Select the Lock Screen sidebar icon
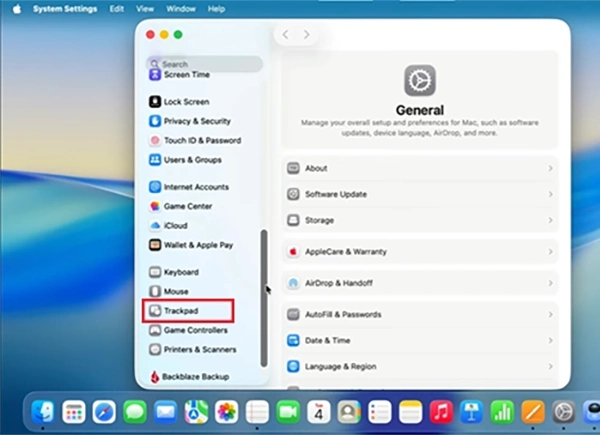The image size is (600, 435). click(x=155, y=102)
